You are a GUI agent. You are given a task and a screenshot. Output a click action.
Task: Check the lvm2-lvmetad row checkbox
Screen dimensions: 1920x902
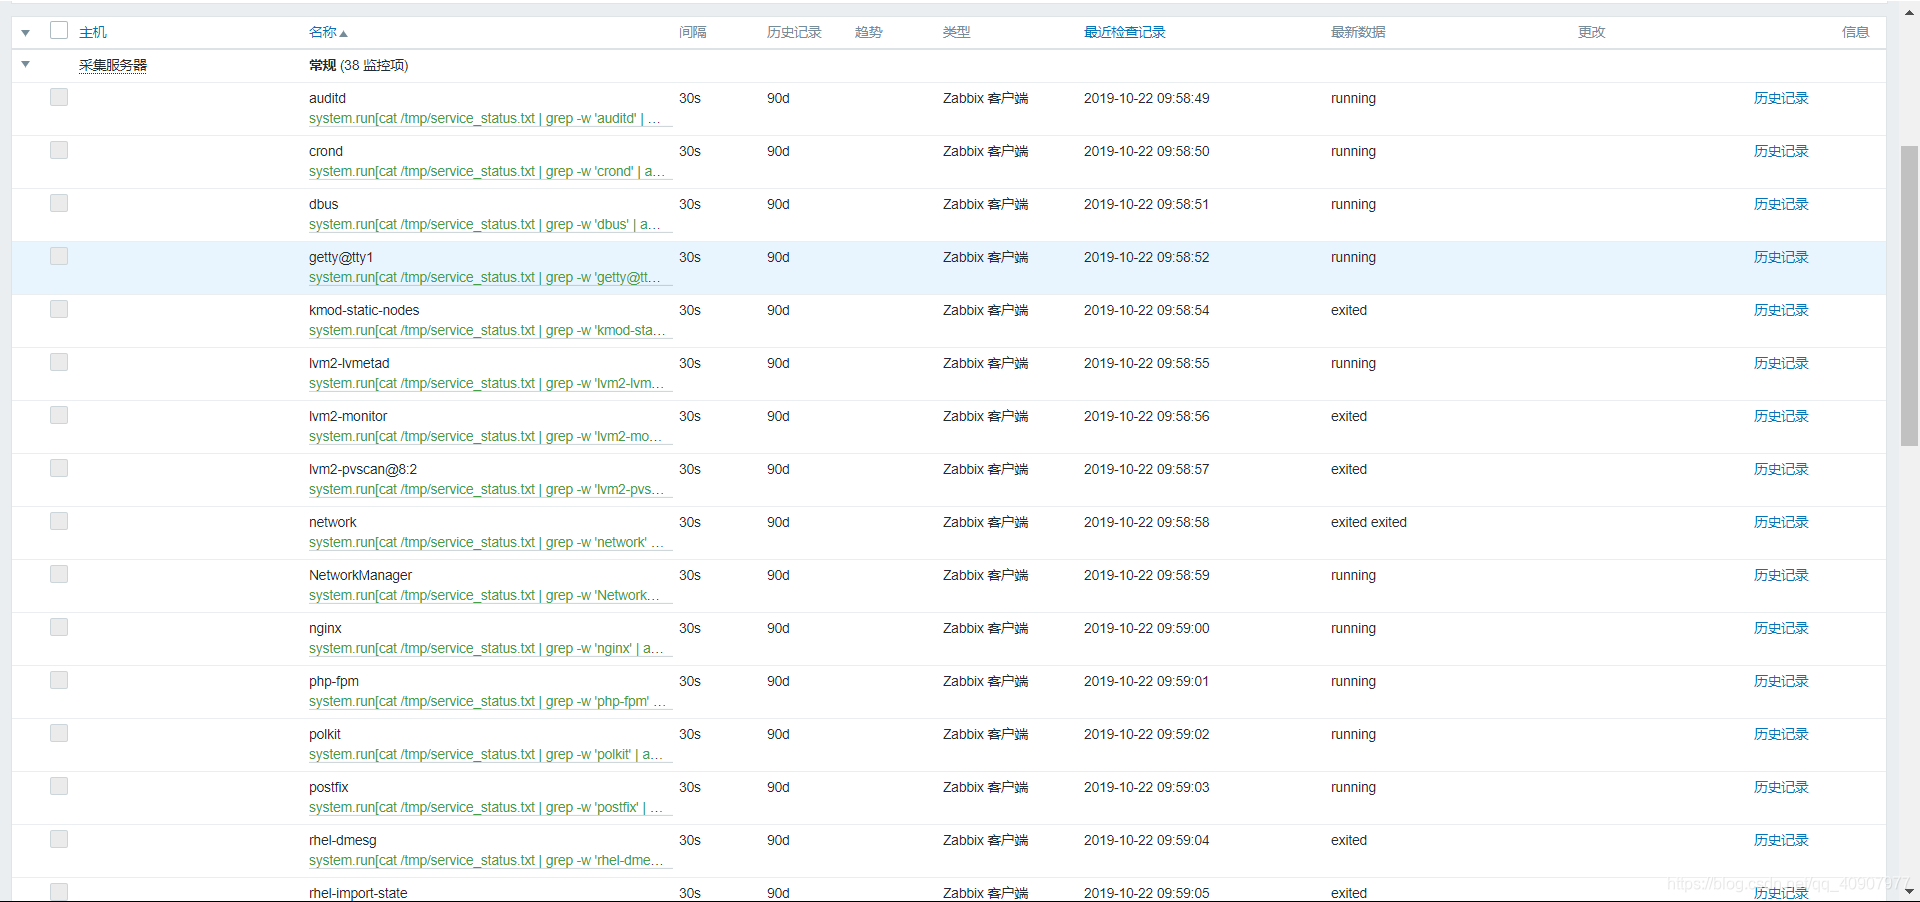(x=59, y=362)
